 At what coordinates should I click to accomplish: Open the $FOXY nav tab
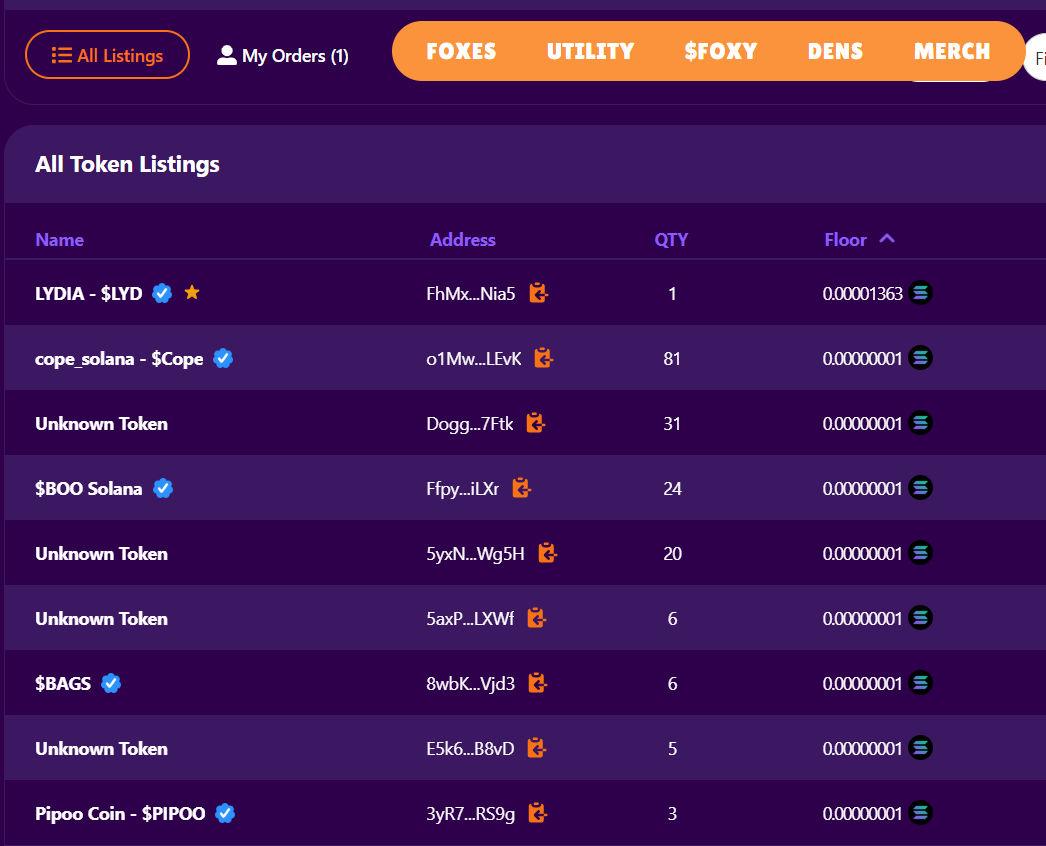point(720,51)
